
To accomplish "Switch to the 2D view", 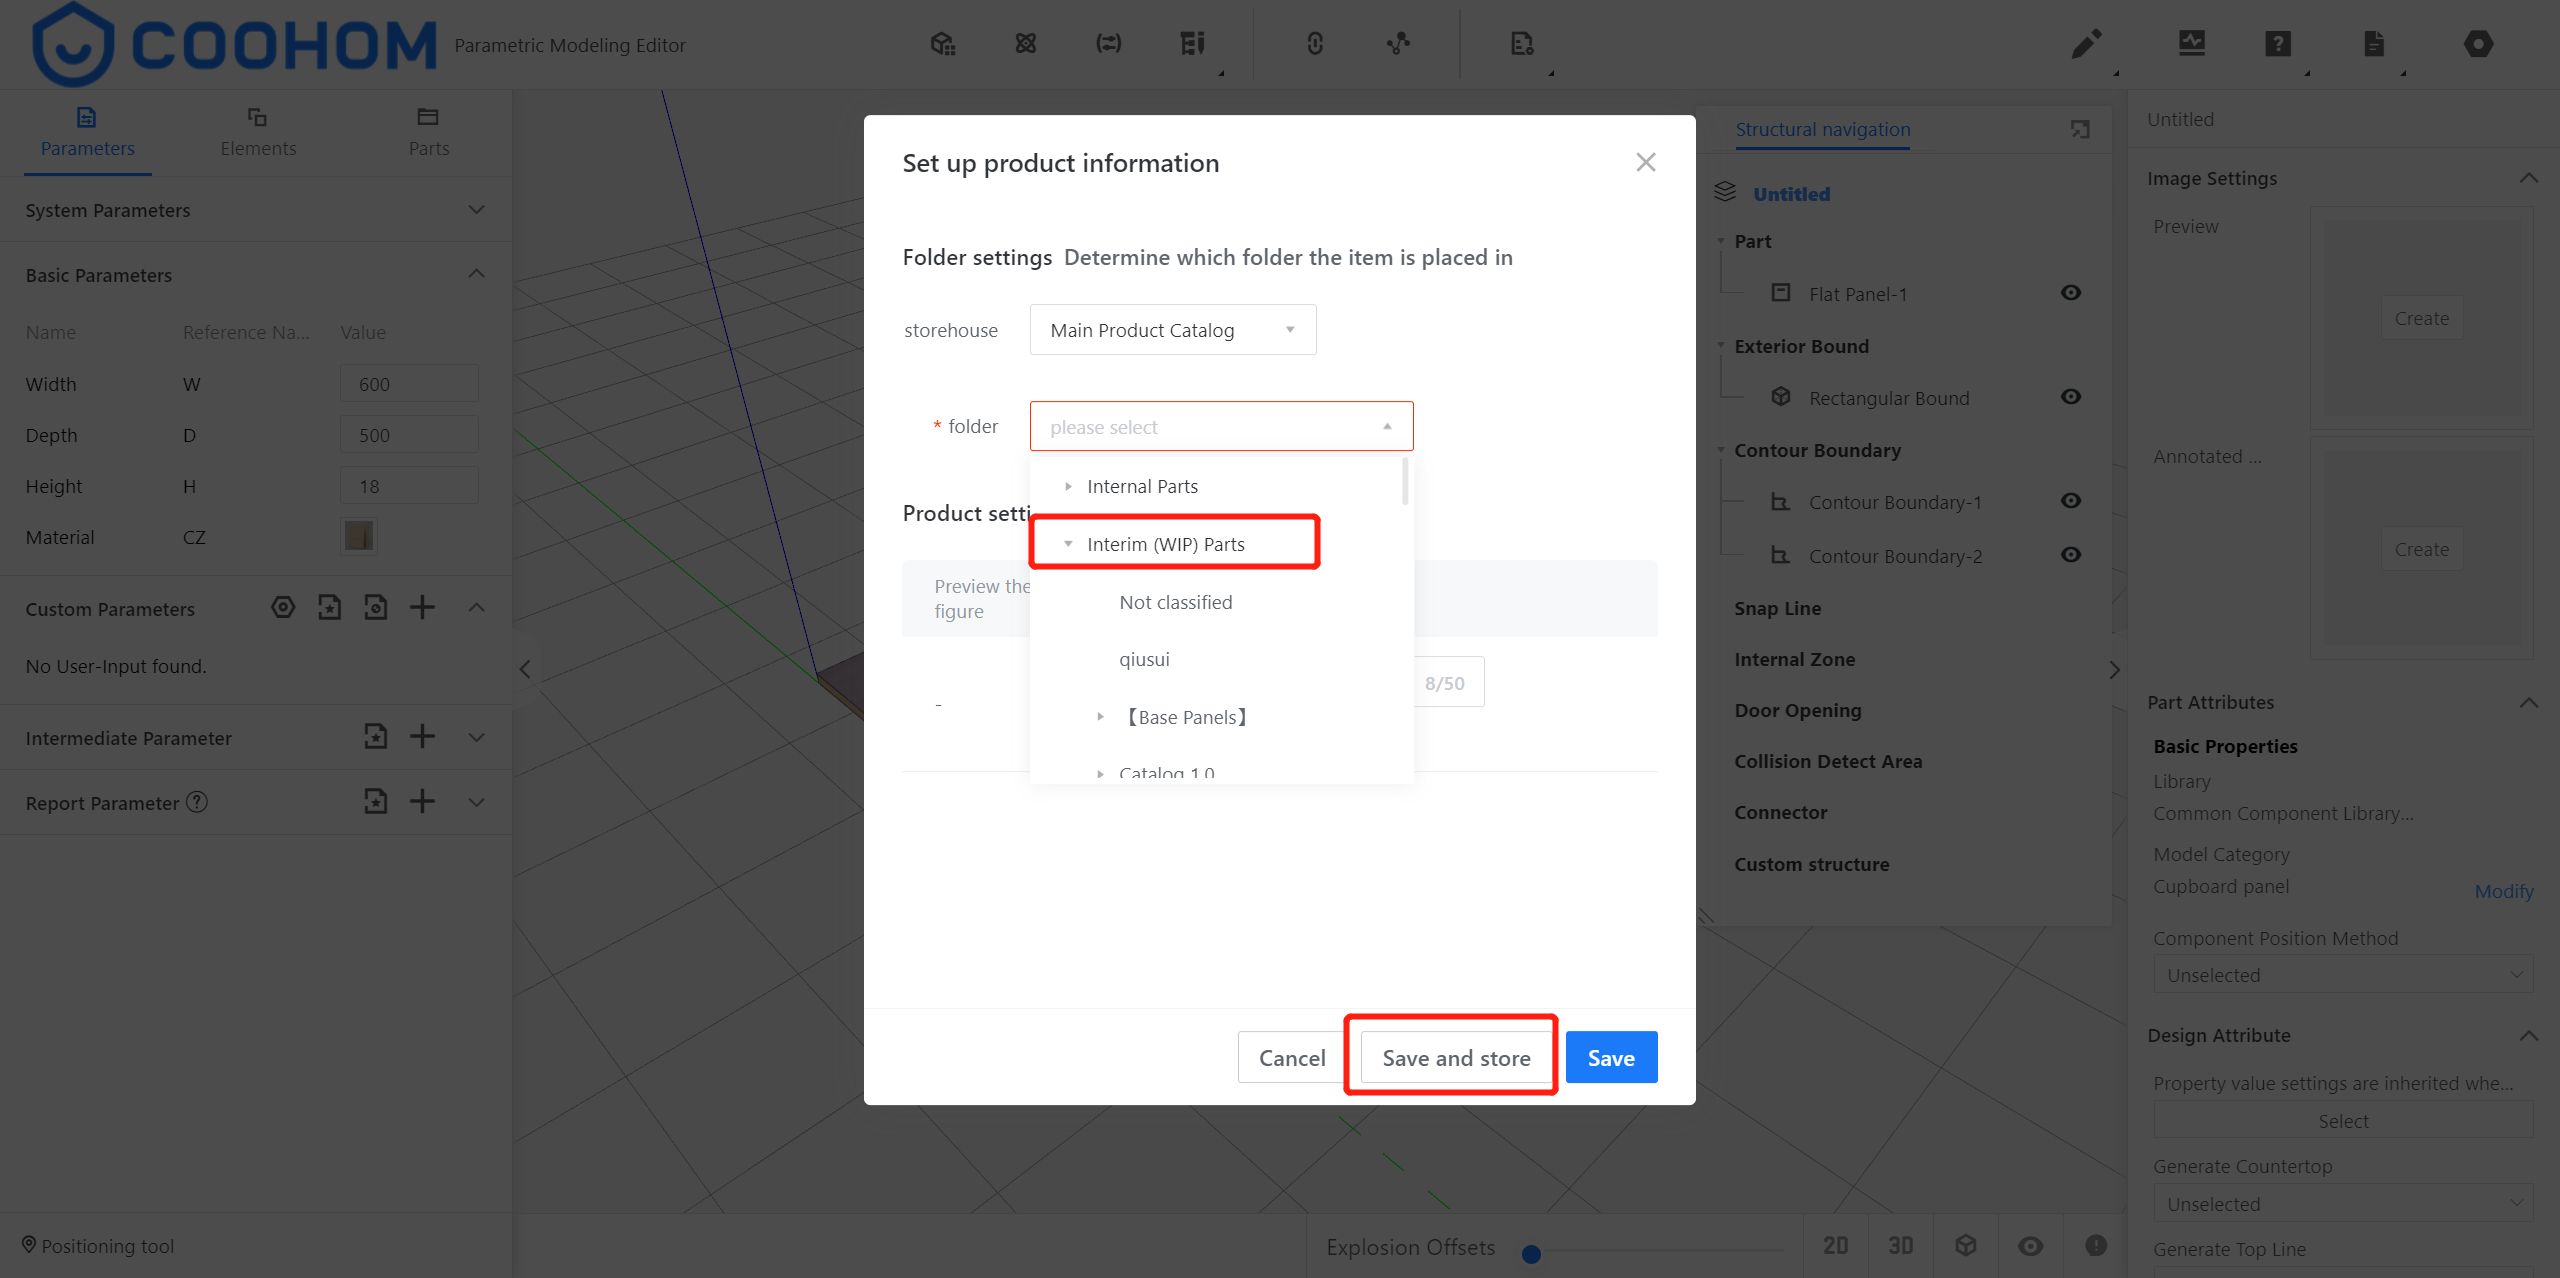I will coord(1835,1245).
